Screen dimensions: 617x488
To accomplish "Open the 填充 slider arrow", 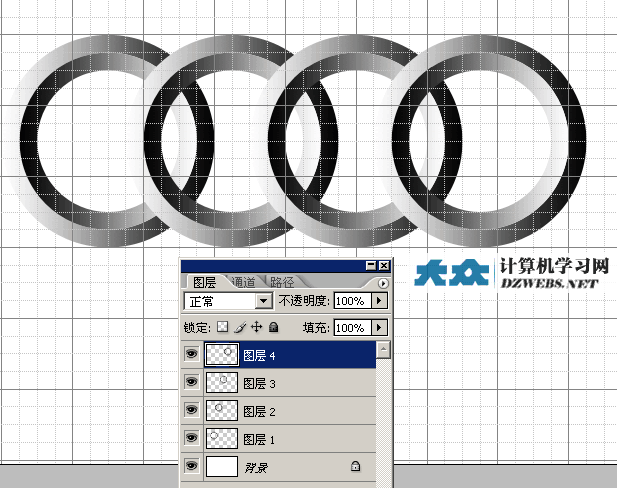I will coord(379,327).
